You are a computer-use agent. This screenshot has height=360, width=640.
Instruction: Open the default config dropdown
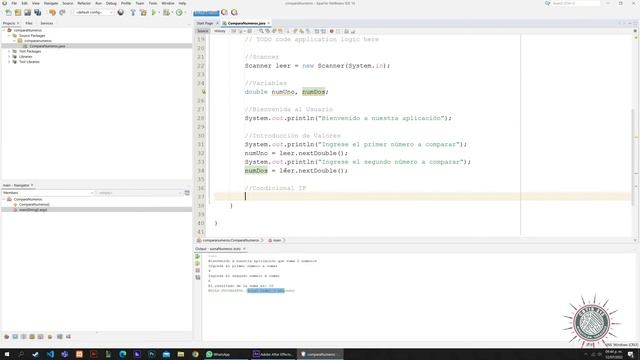point(94,13)
